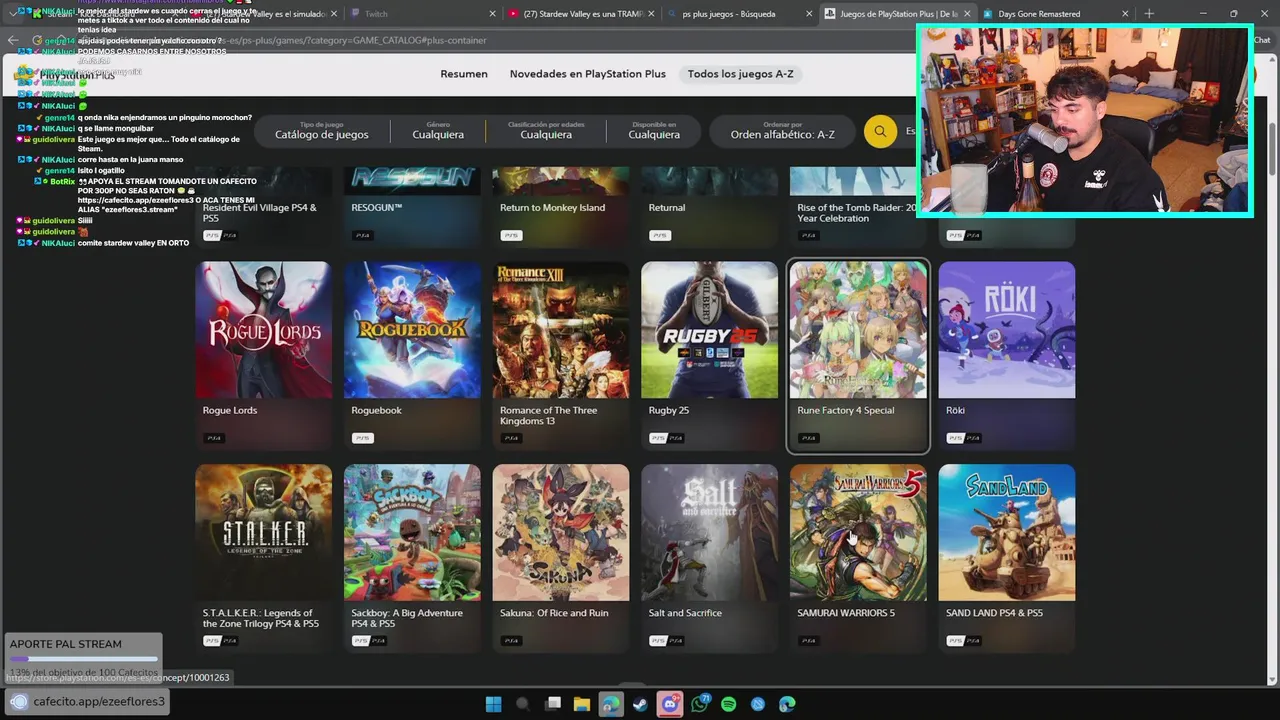
Task: Open the Windows Start menu
Action: 493,704
